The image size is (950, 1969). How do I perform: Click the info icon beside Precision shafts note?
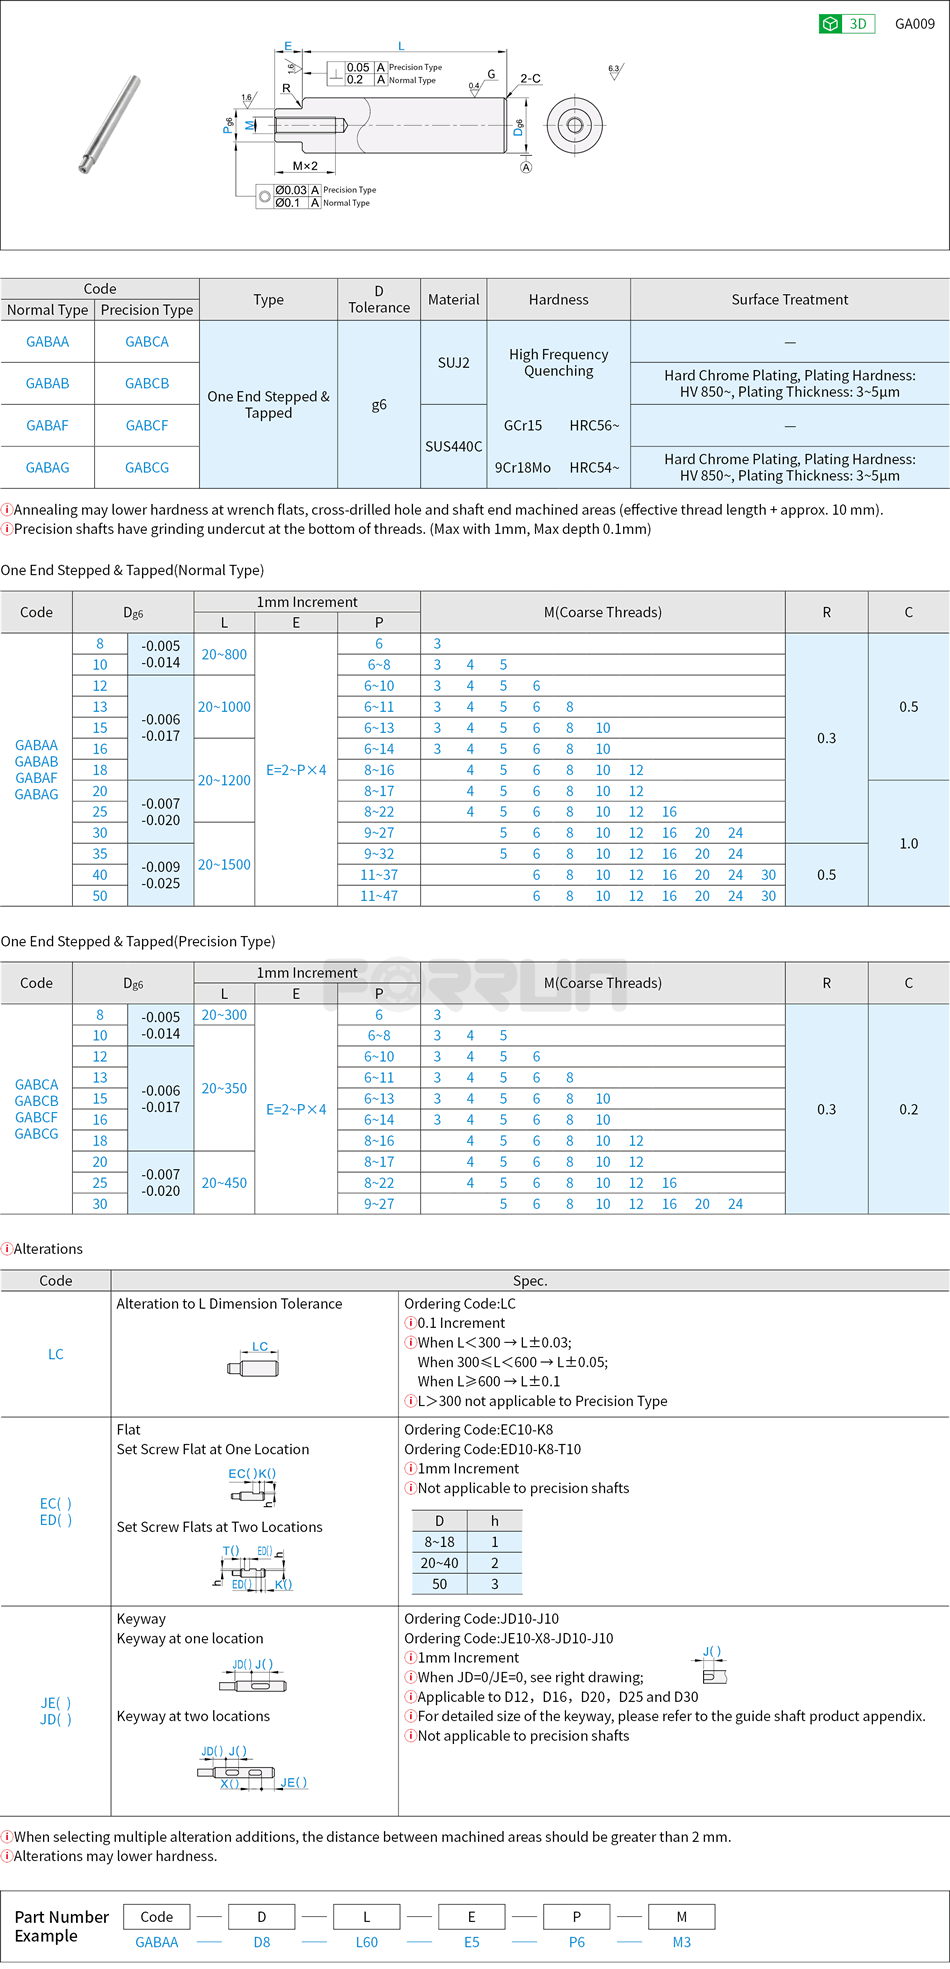point(6,529)
